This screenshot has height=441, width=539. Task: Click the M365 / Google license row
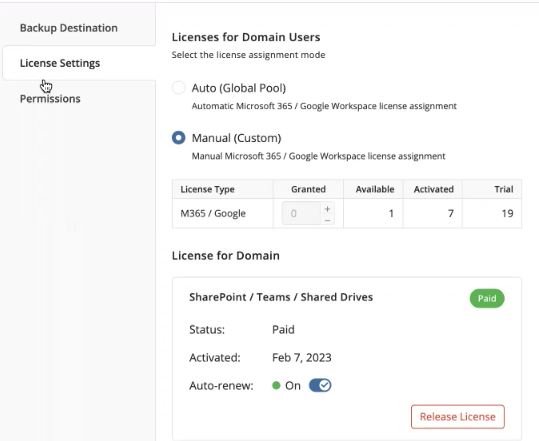[347, 213]
